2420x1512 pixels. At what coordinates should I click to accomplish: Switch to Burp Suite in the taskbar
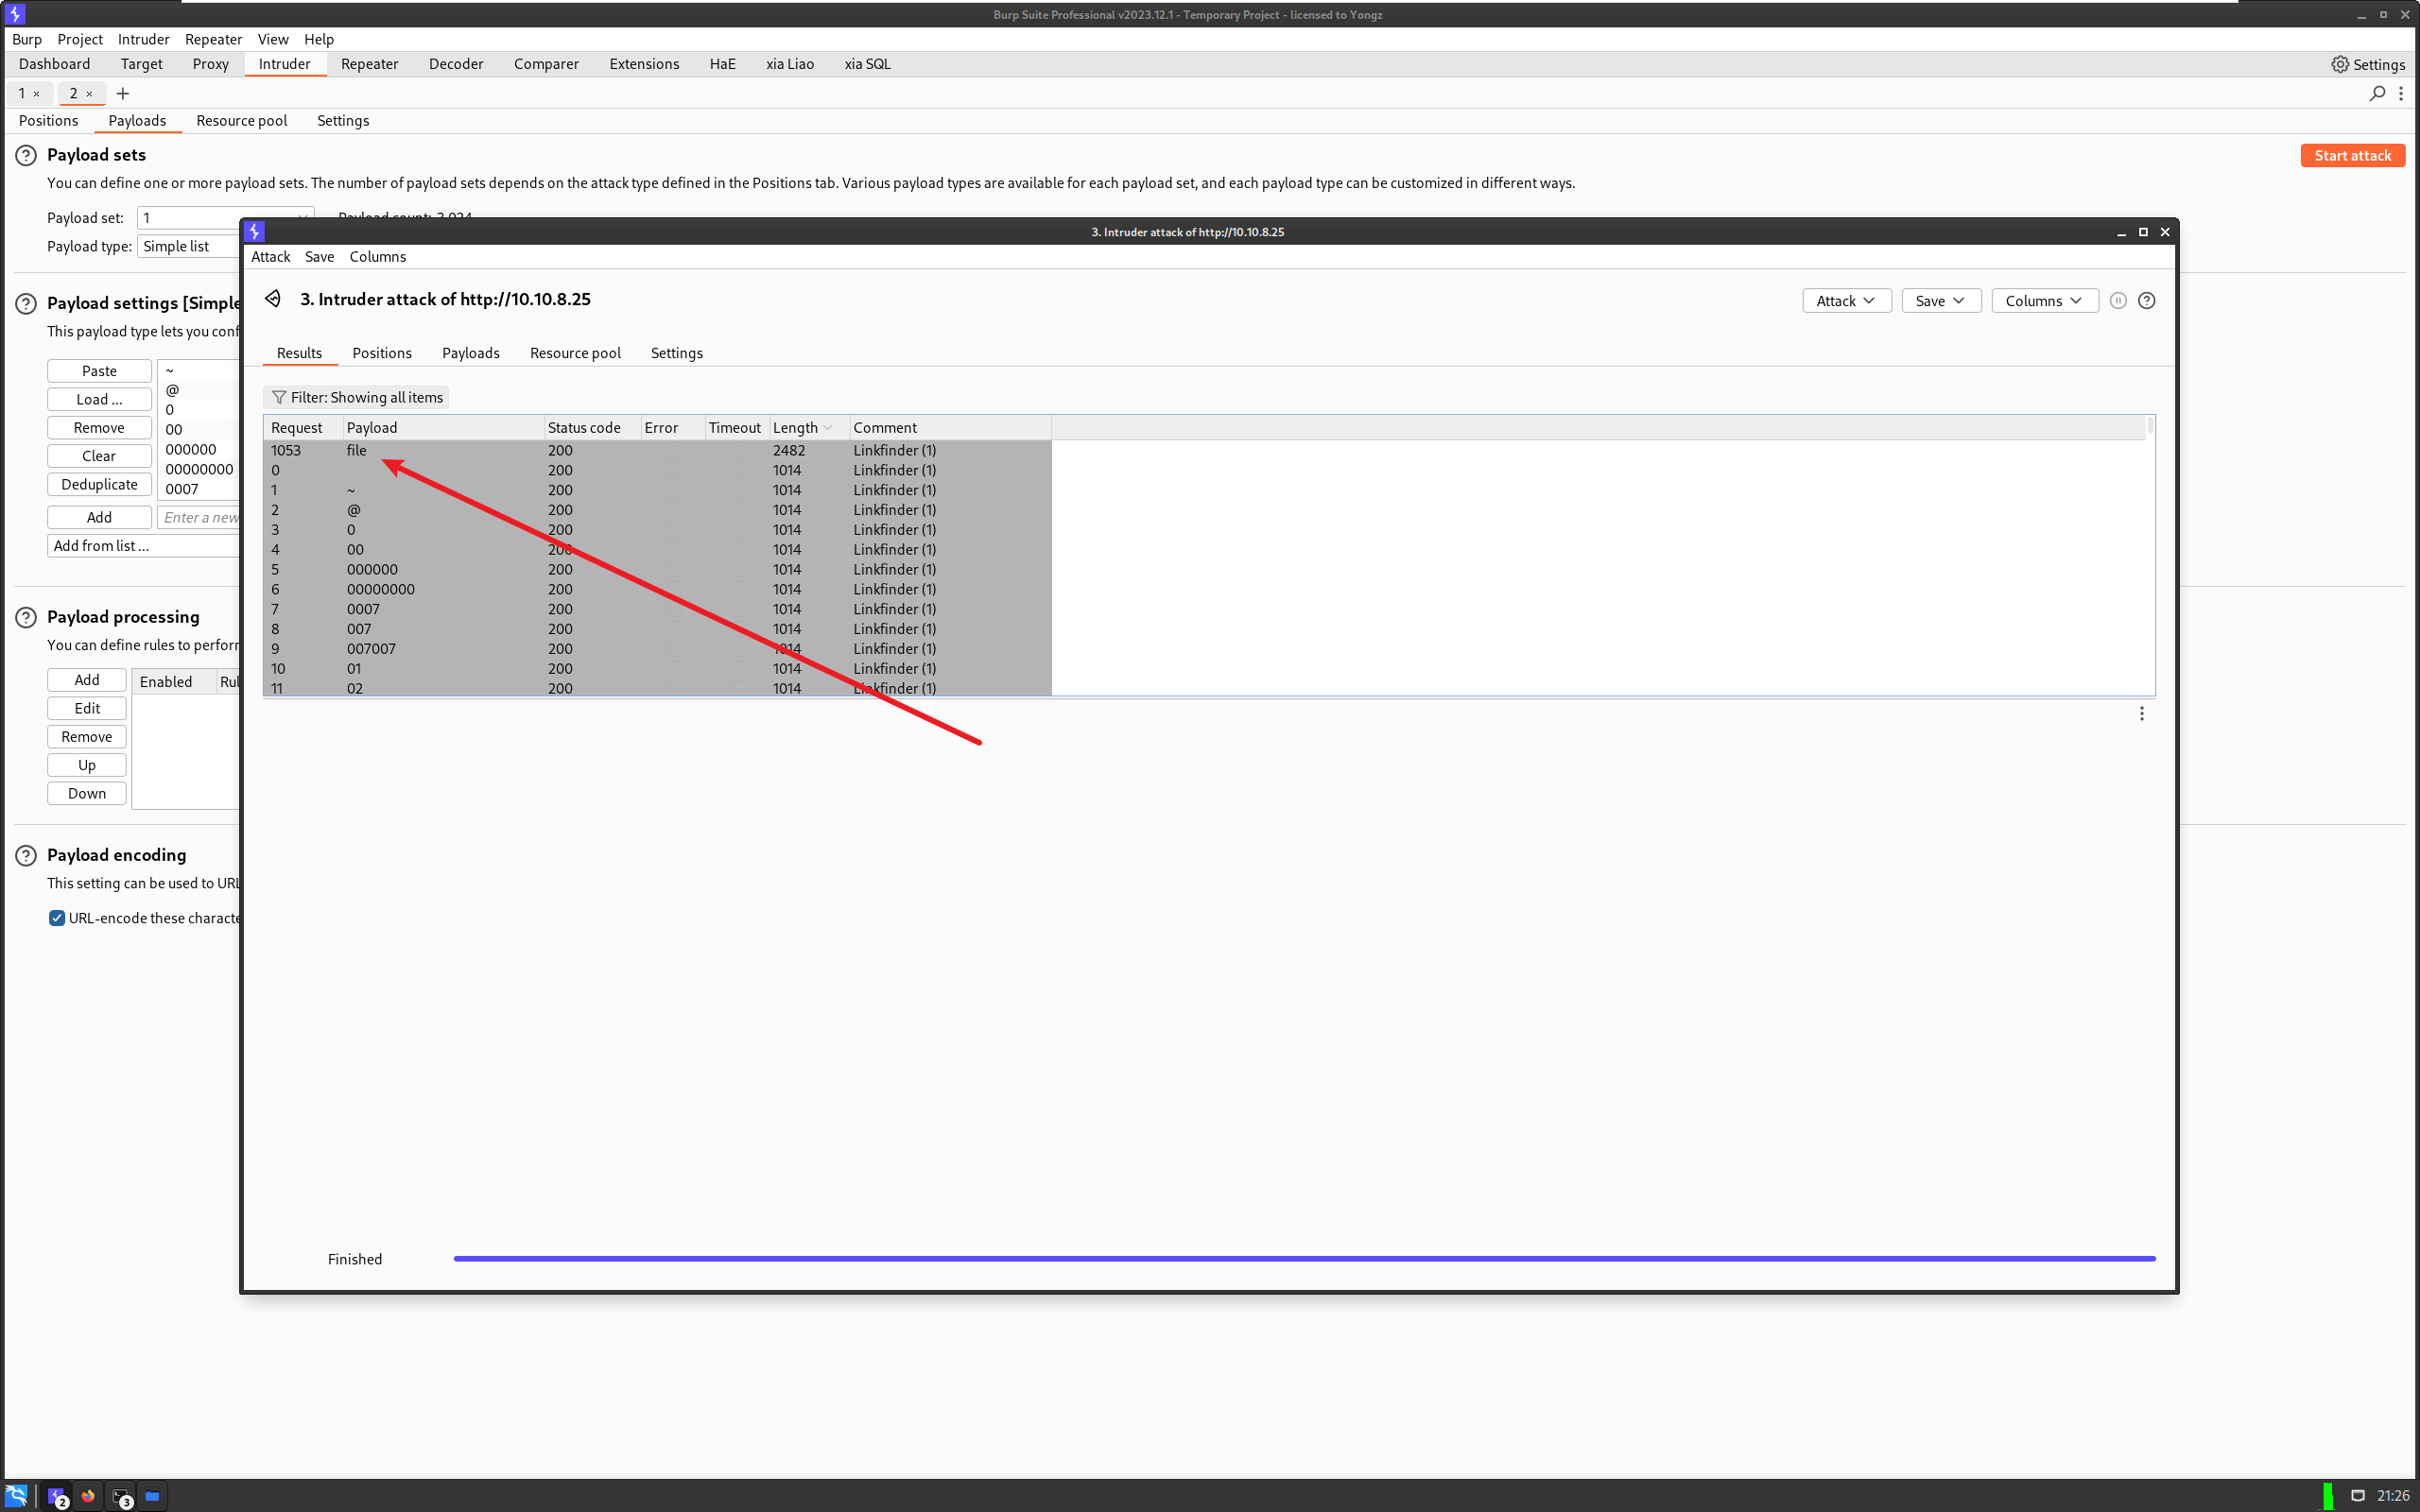(x=57, y=1497)
